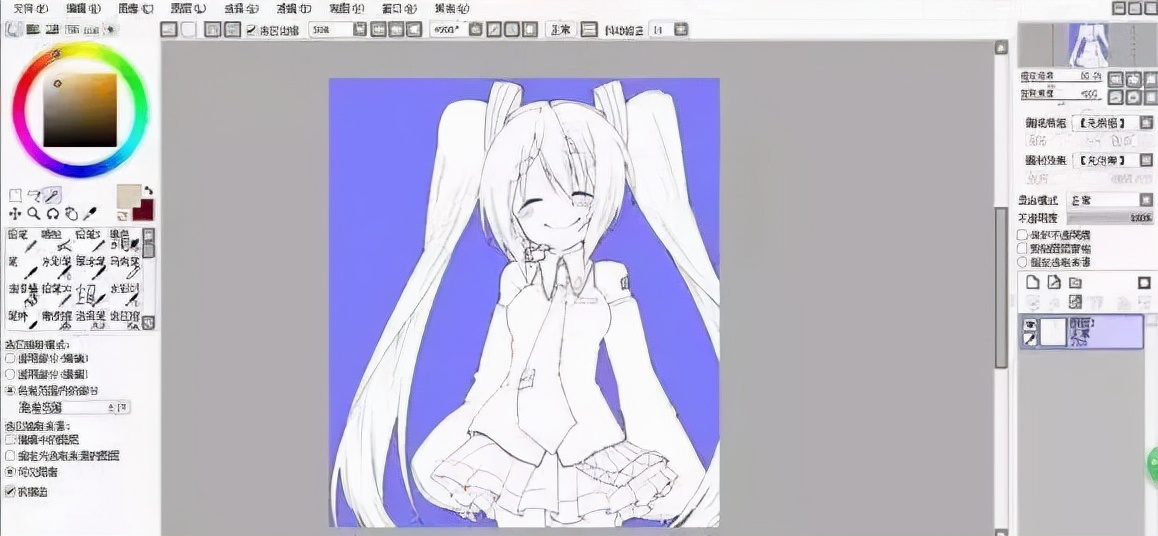Toggle the HSV slider panel icon

coord(52,30)
